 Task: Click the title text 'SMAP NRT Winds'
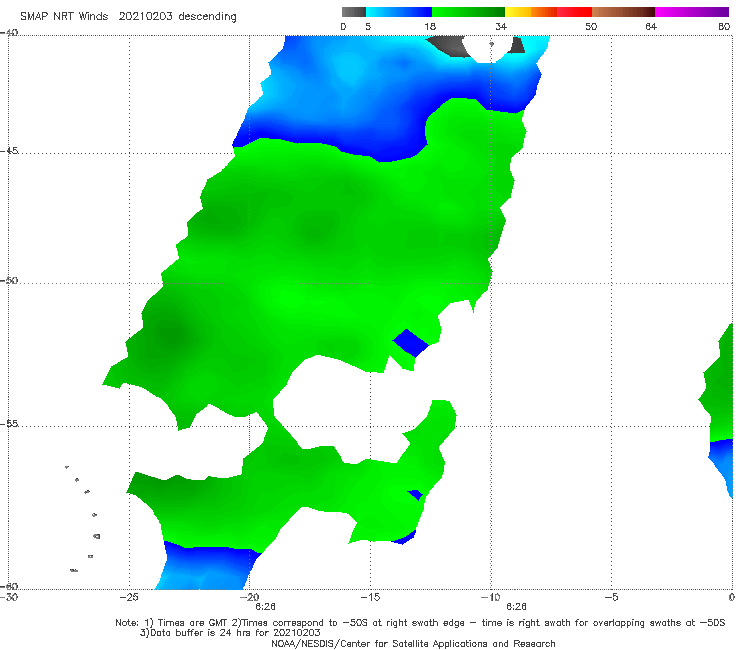click(x=64, y=16)
